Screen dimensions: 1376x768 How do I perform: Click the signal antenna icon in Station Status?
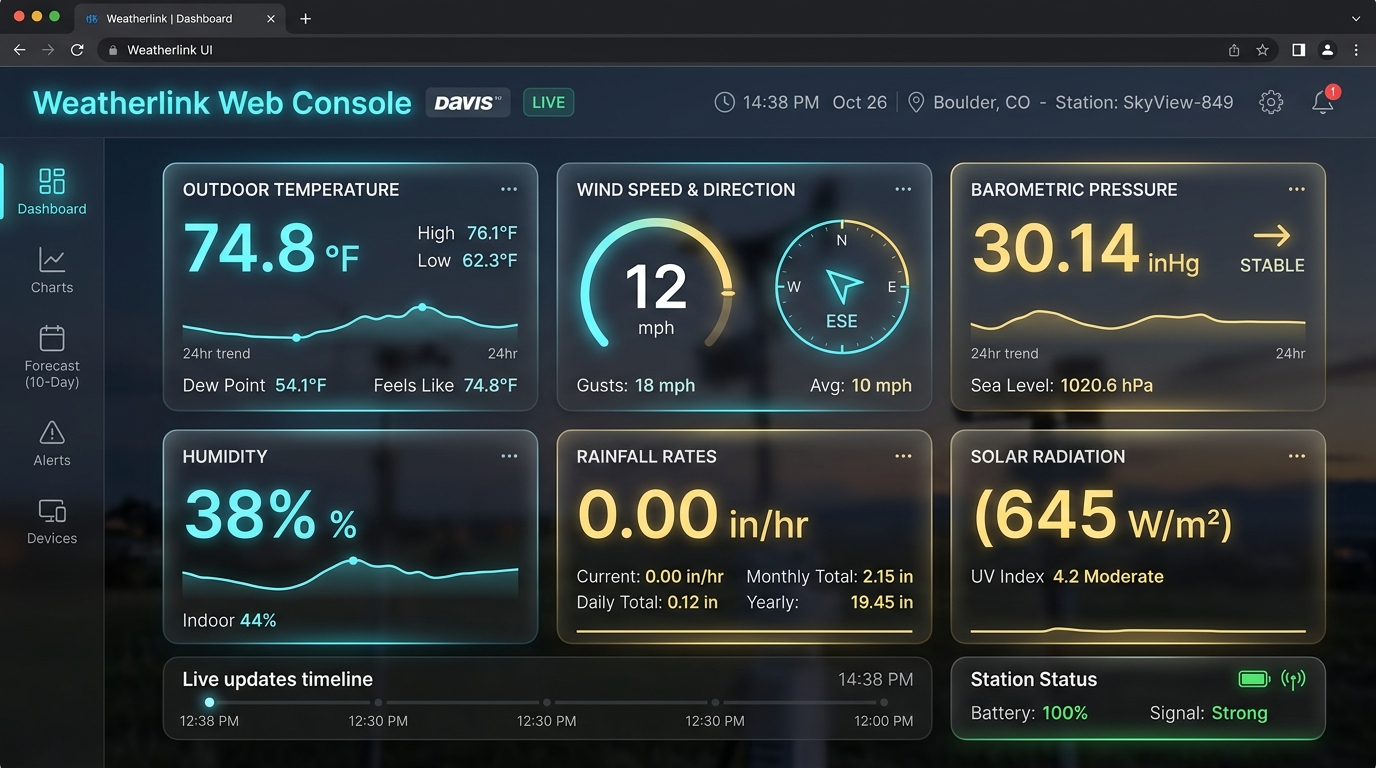1293,680
